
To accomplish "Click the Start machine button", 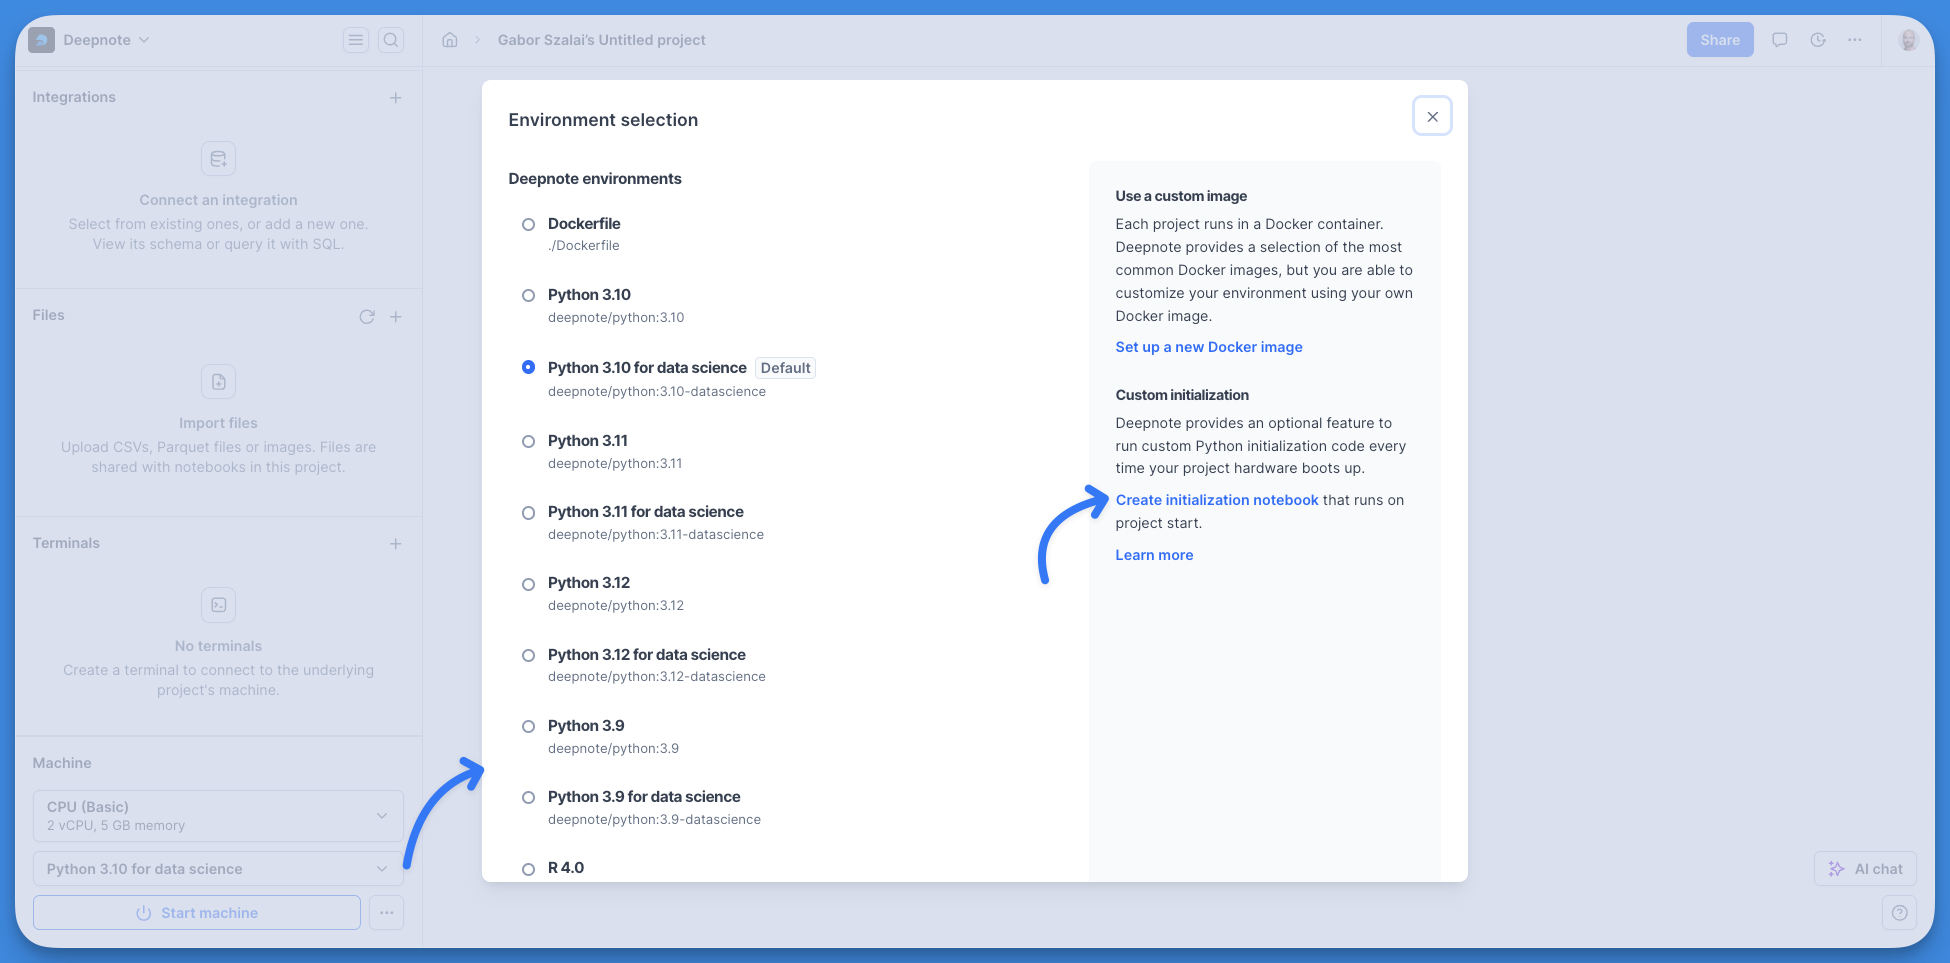I will tap(197, 913).
